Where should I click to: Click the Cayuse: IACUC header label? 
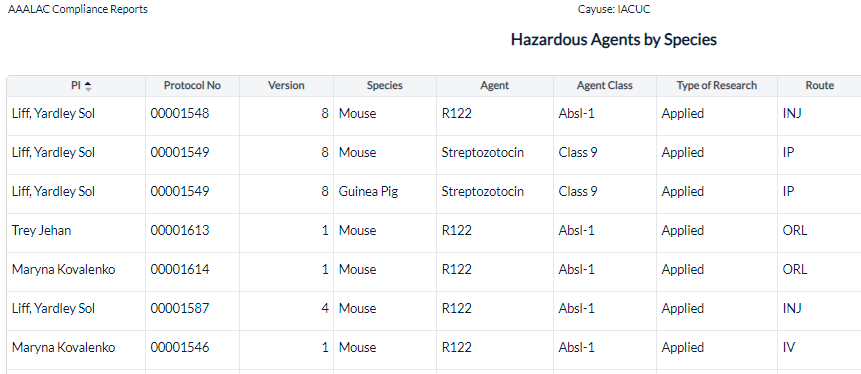[x=614, y=9]
